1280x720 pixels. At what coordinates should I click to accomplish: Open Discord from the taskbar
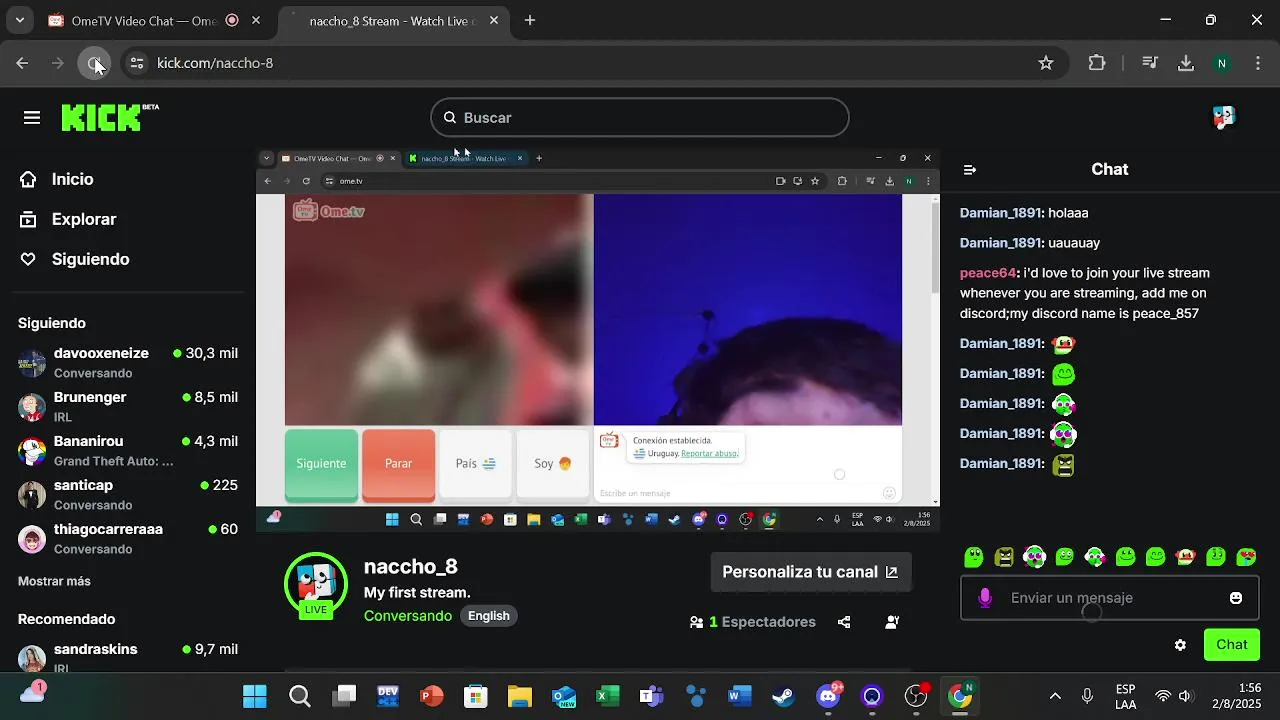click(828, 696)
